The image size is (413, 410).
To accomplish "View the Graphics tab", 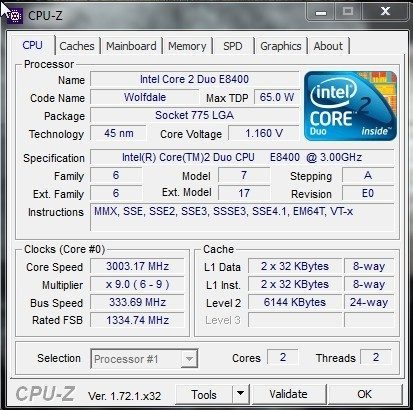I will coord(281,46).
